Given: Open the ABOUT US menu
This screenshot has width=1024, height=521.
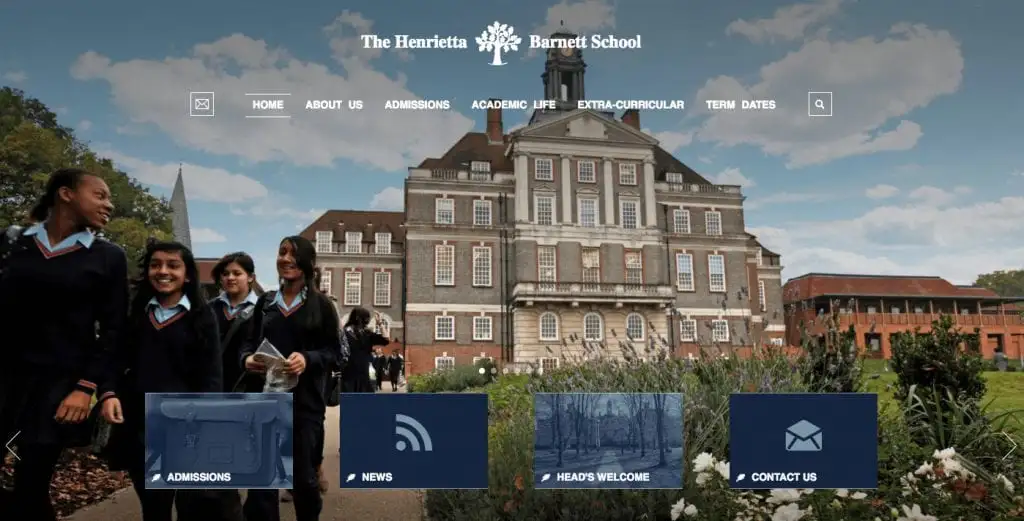Looking at the screenshot, I should coord(334,105).
